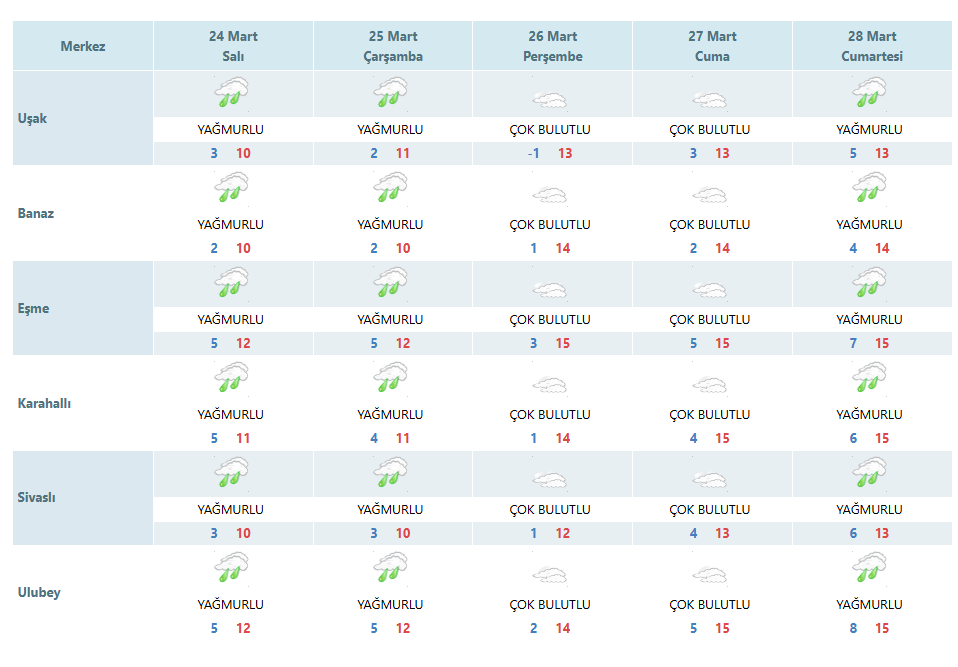
Task: Click Uşak rainy icon for 24 Mart
Action: (x=231, y=92)
